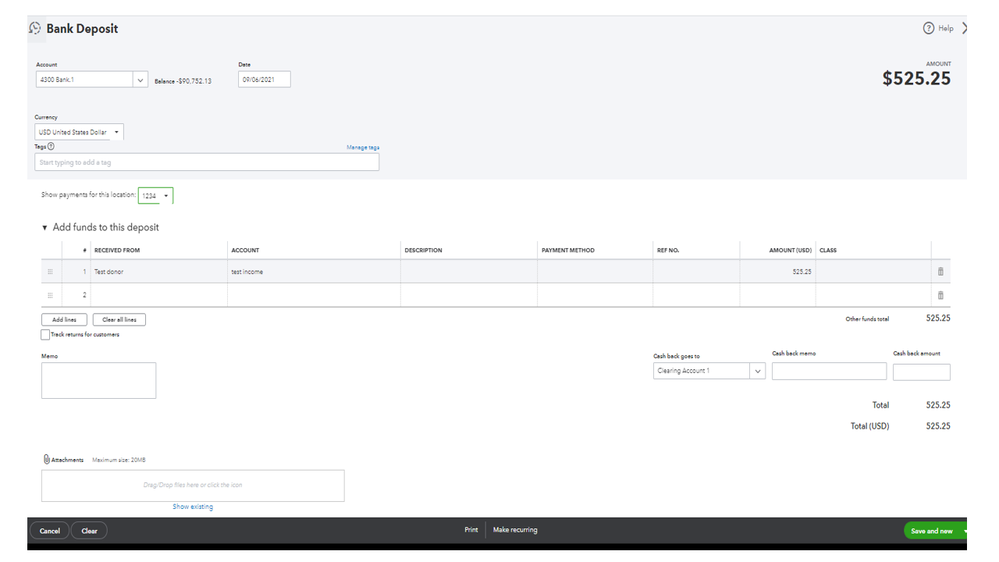
Task: Close the Bank Deposit form
Action: pyautogui.click(x=964, y=28)
